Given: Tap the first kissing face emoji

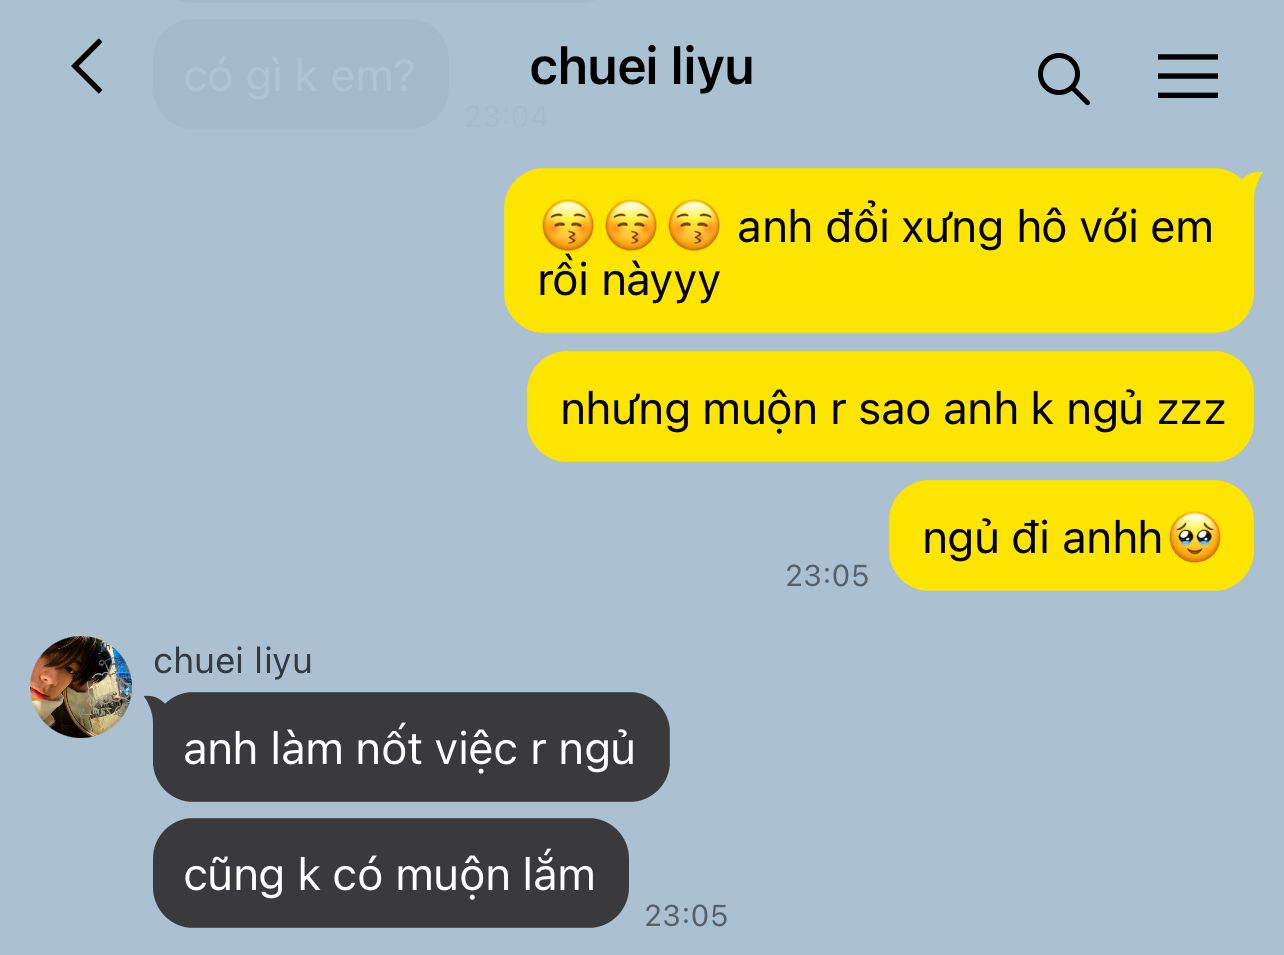Looking at the screenshot, I should click(x=567, y=225).
